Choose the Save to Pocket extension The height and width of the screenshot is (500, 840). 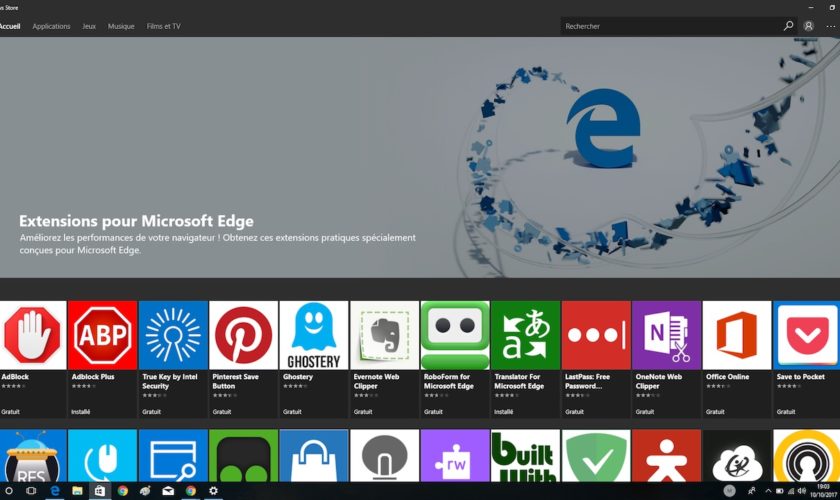[805, 336]
